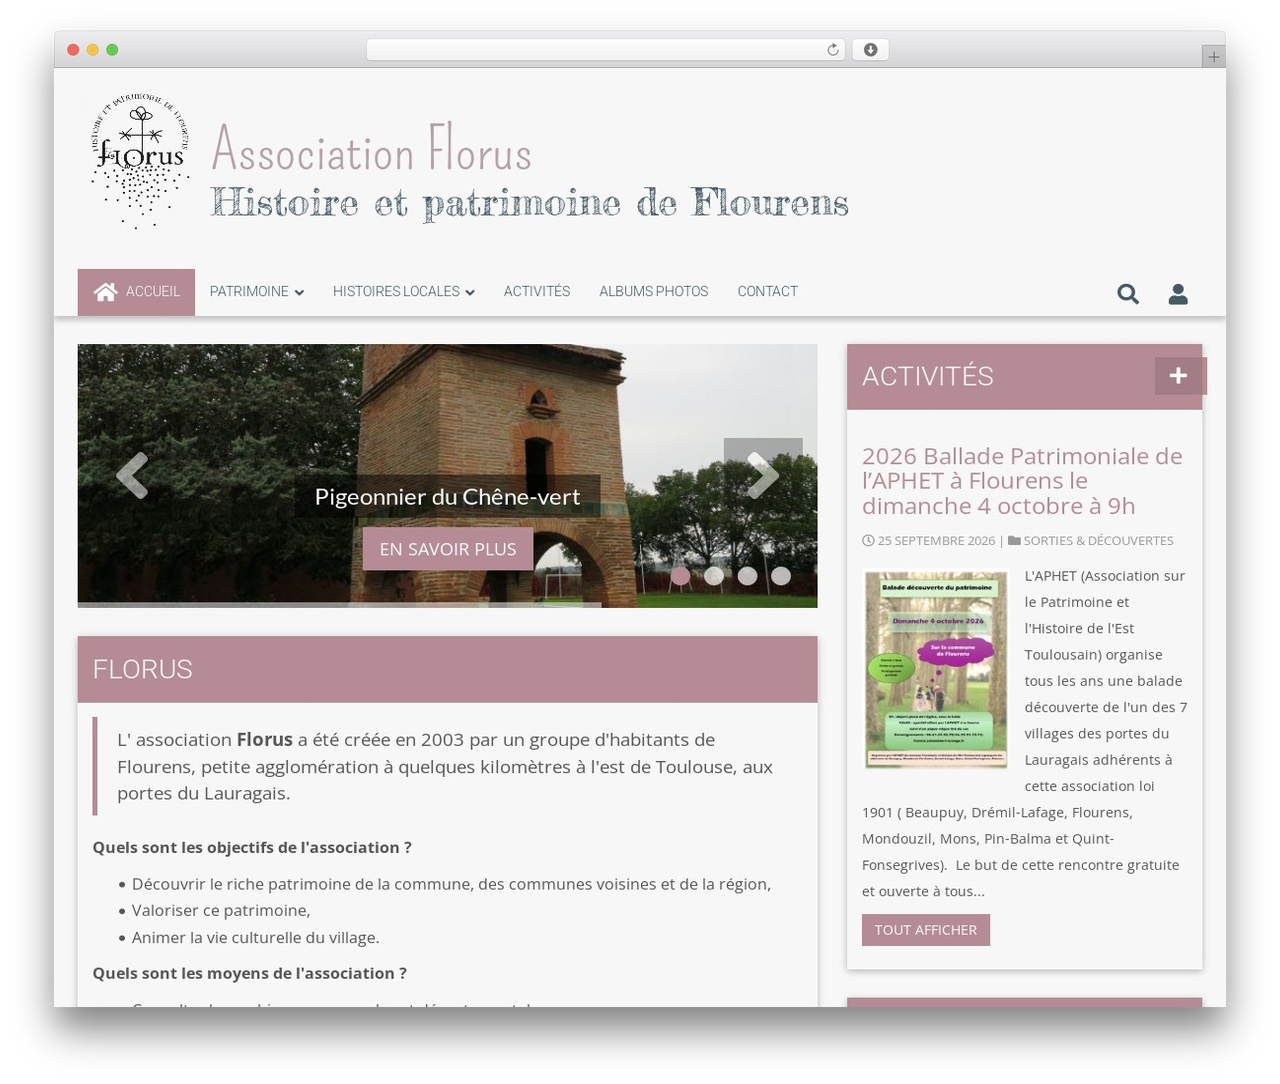Click 'Animer la vie culturelle du village.' bullet

(x=256, y=937)
